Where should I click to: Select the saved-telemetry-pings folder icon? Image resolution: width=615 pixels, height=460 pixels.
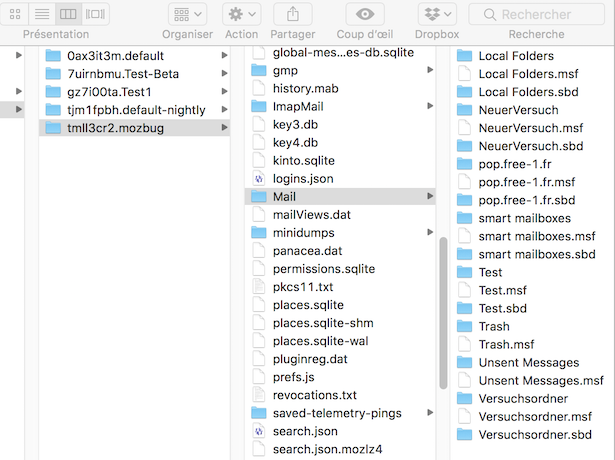click(259, 413)
